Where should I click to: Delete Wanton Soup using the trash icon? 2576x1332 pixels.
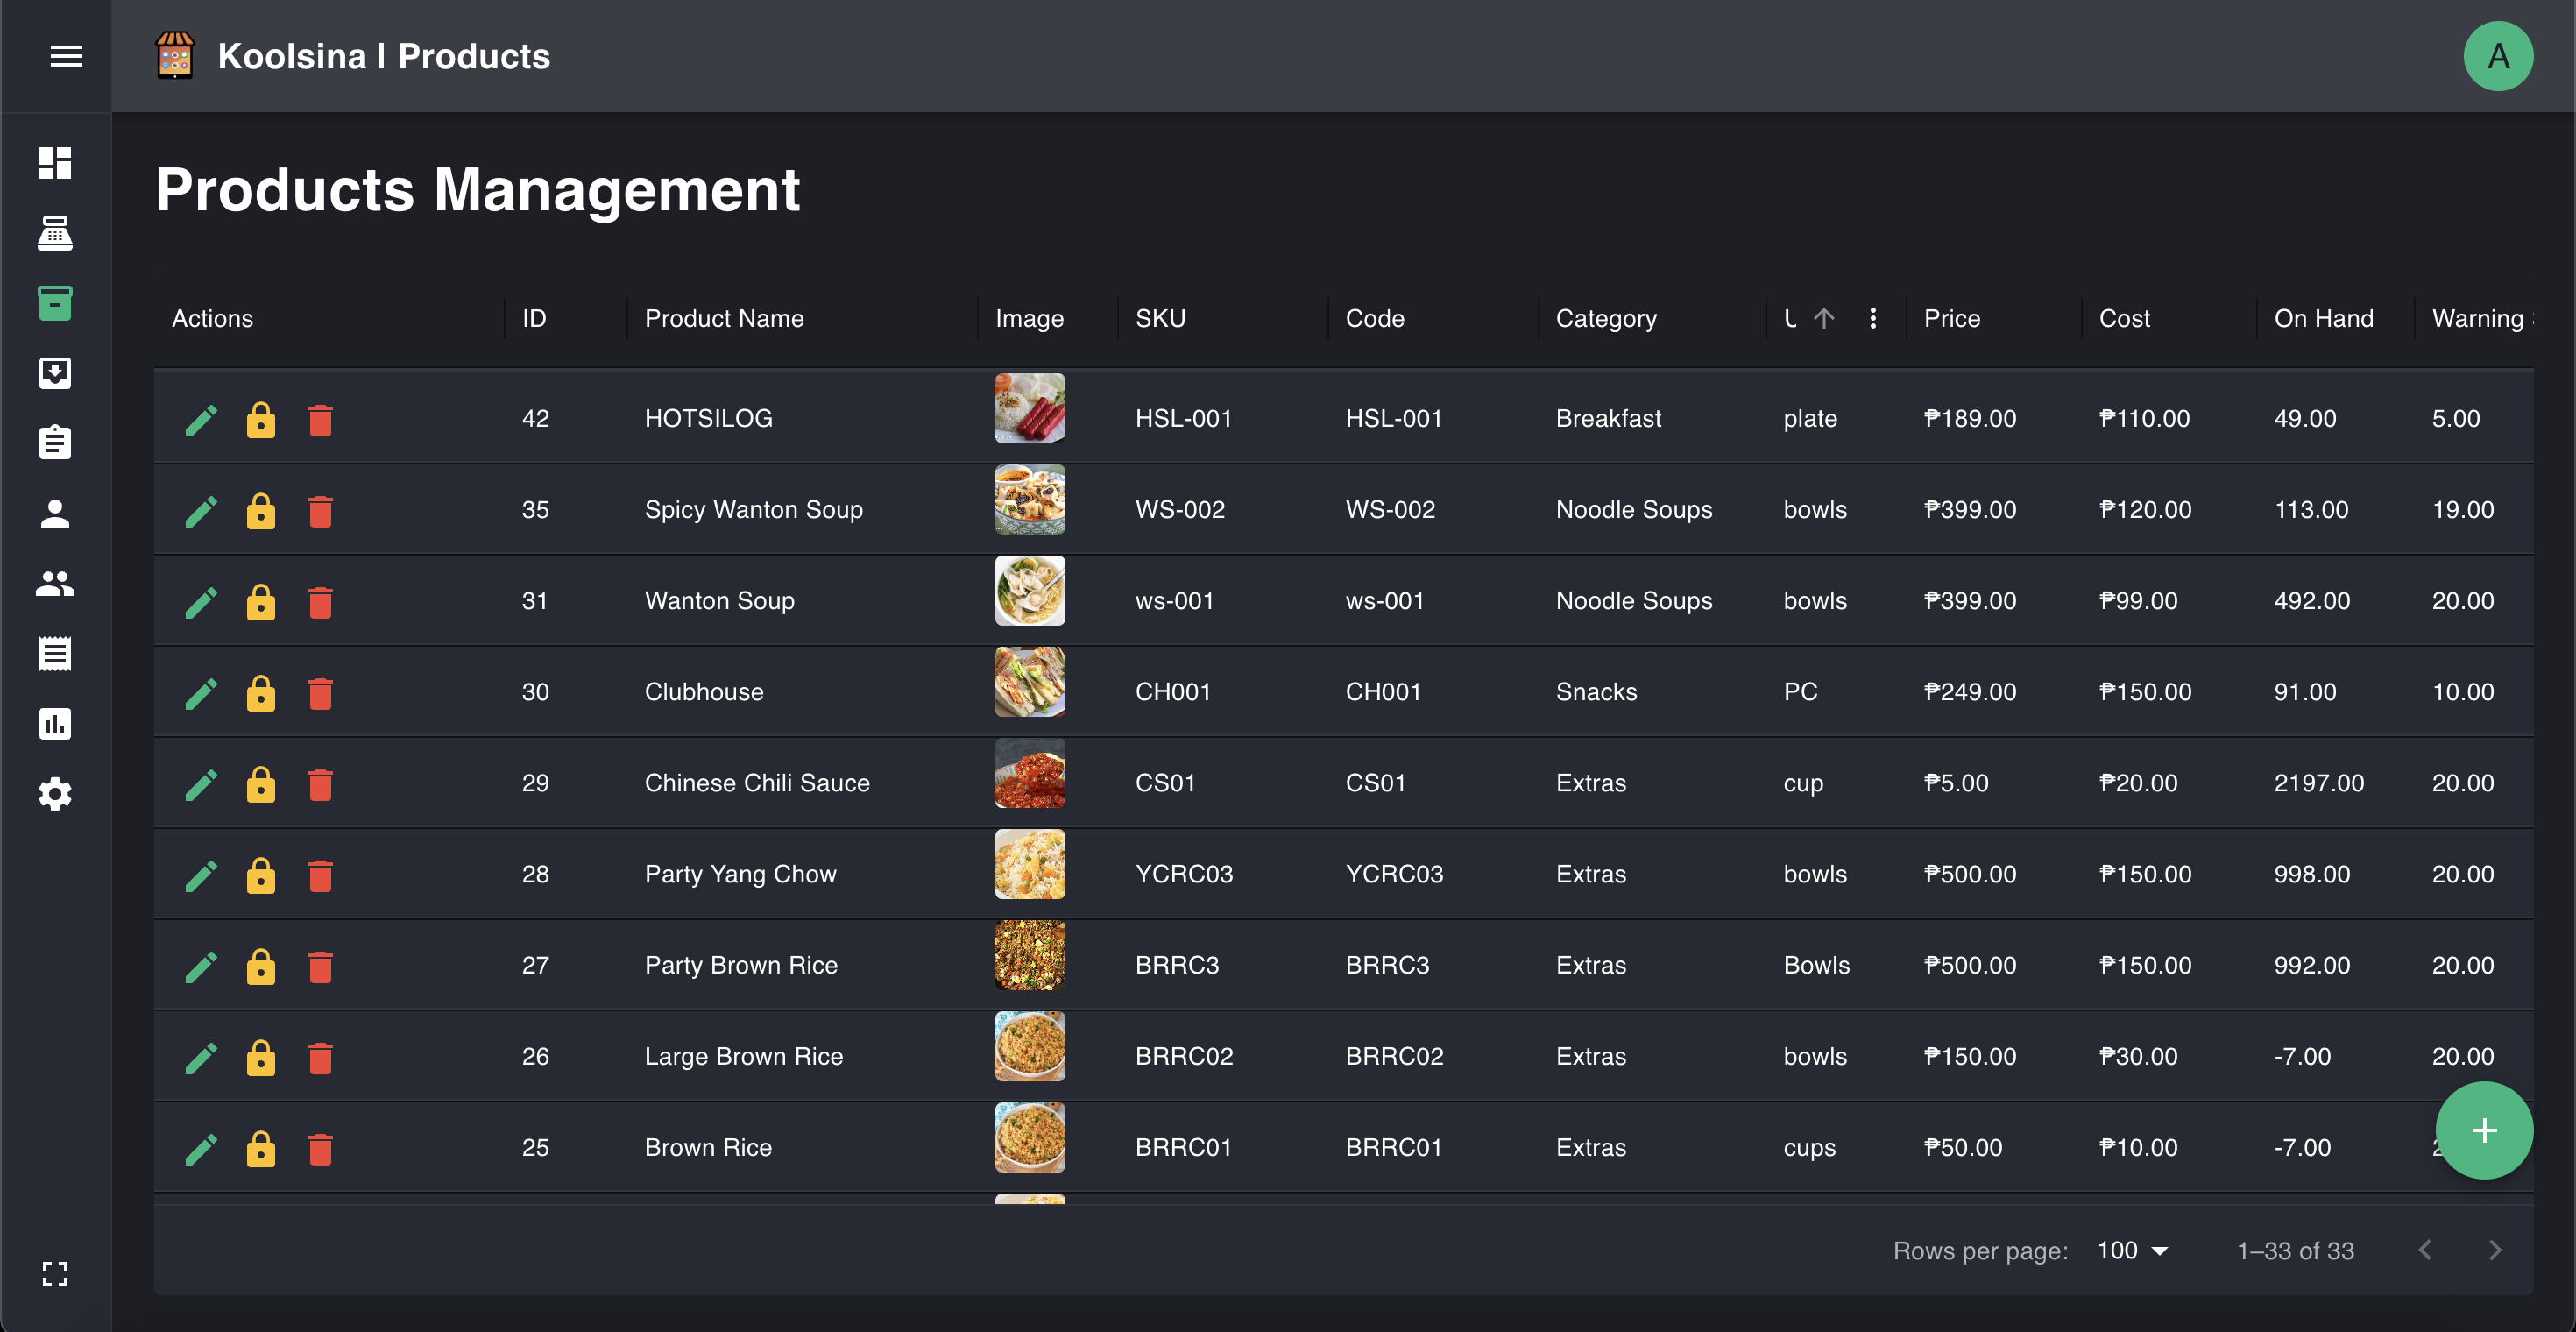point(321,601)
